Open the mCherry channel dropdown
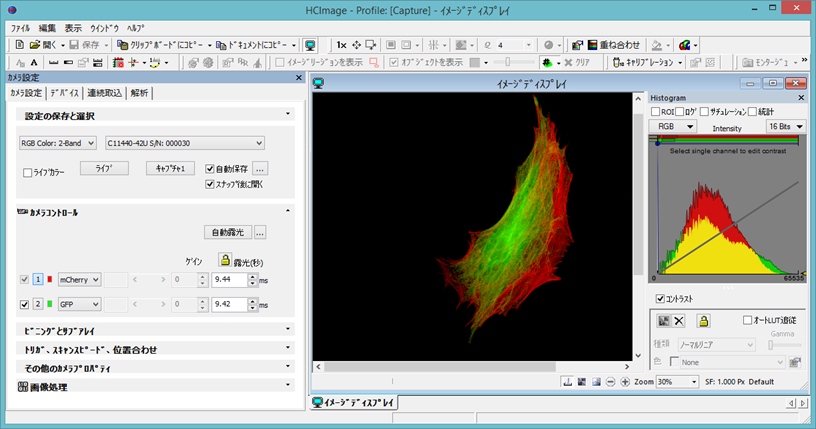 click(x=79, y=279)
